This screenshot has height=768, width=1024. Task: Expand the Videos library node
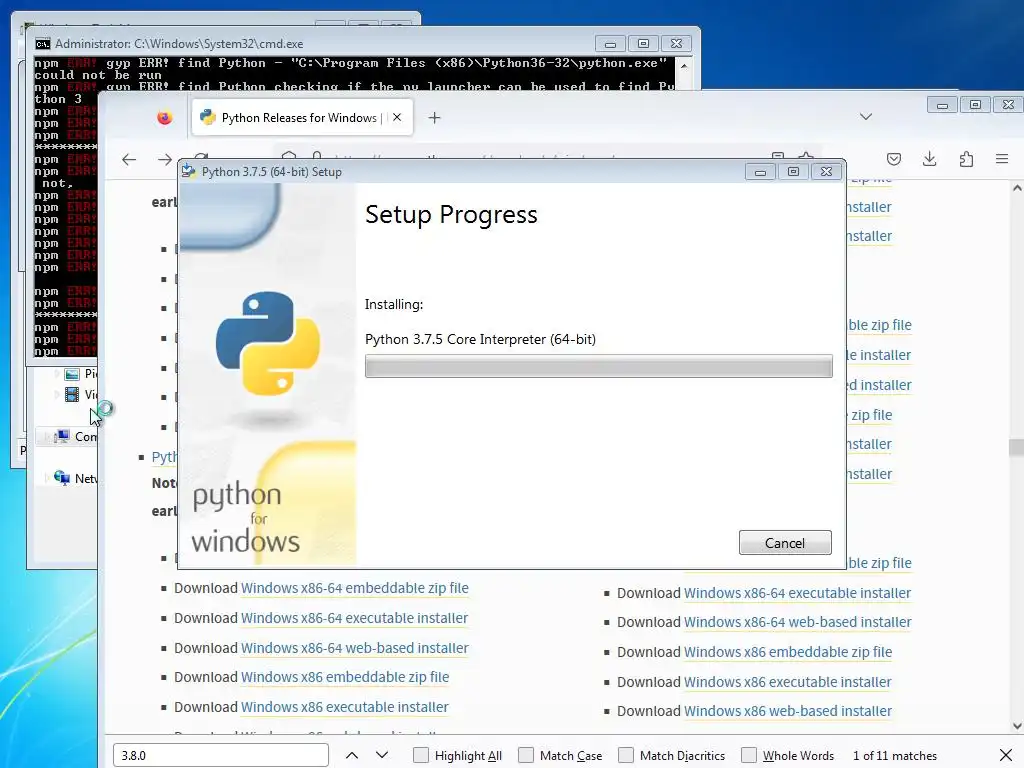57,394
